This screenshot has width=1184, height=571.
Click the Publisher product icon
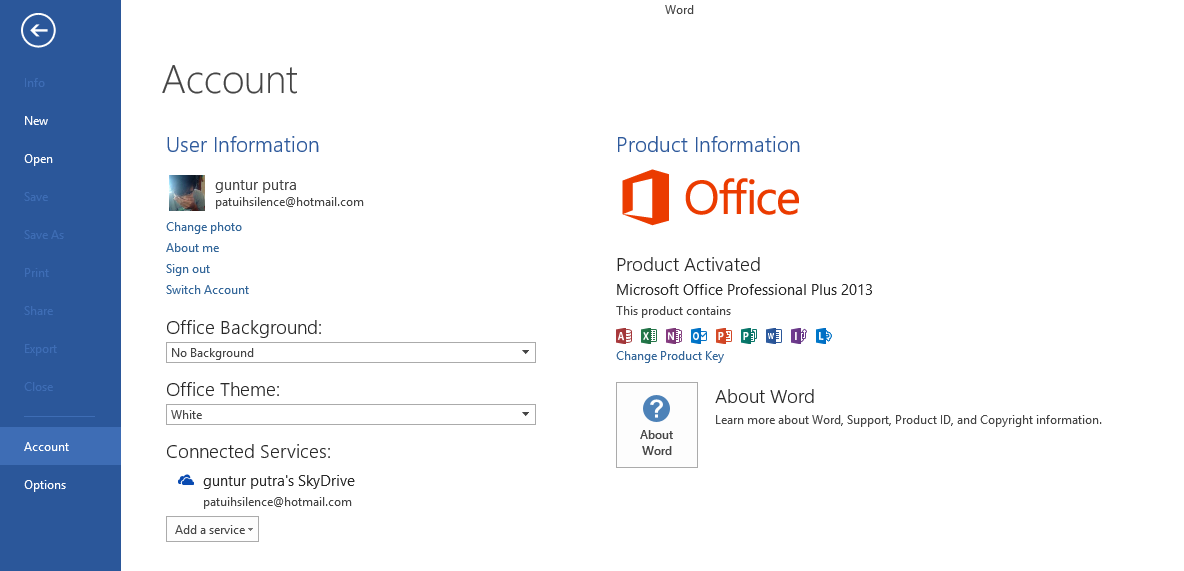(x=749, y=336)
